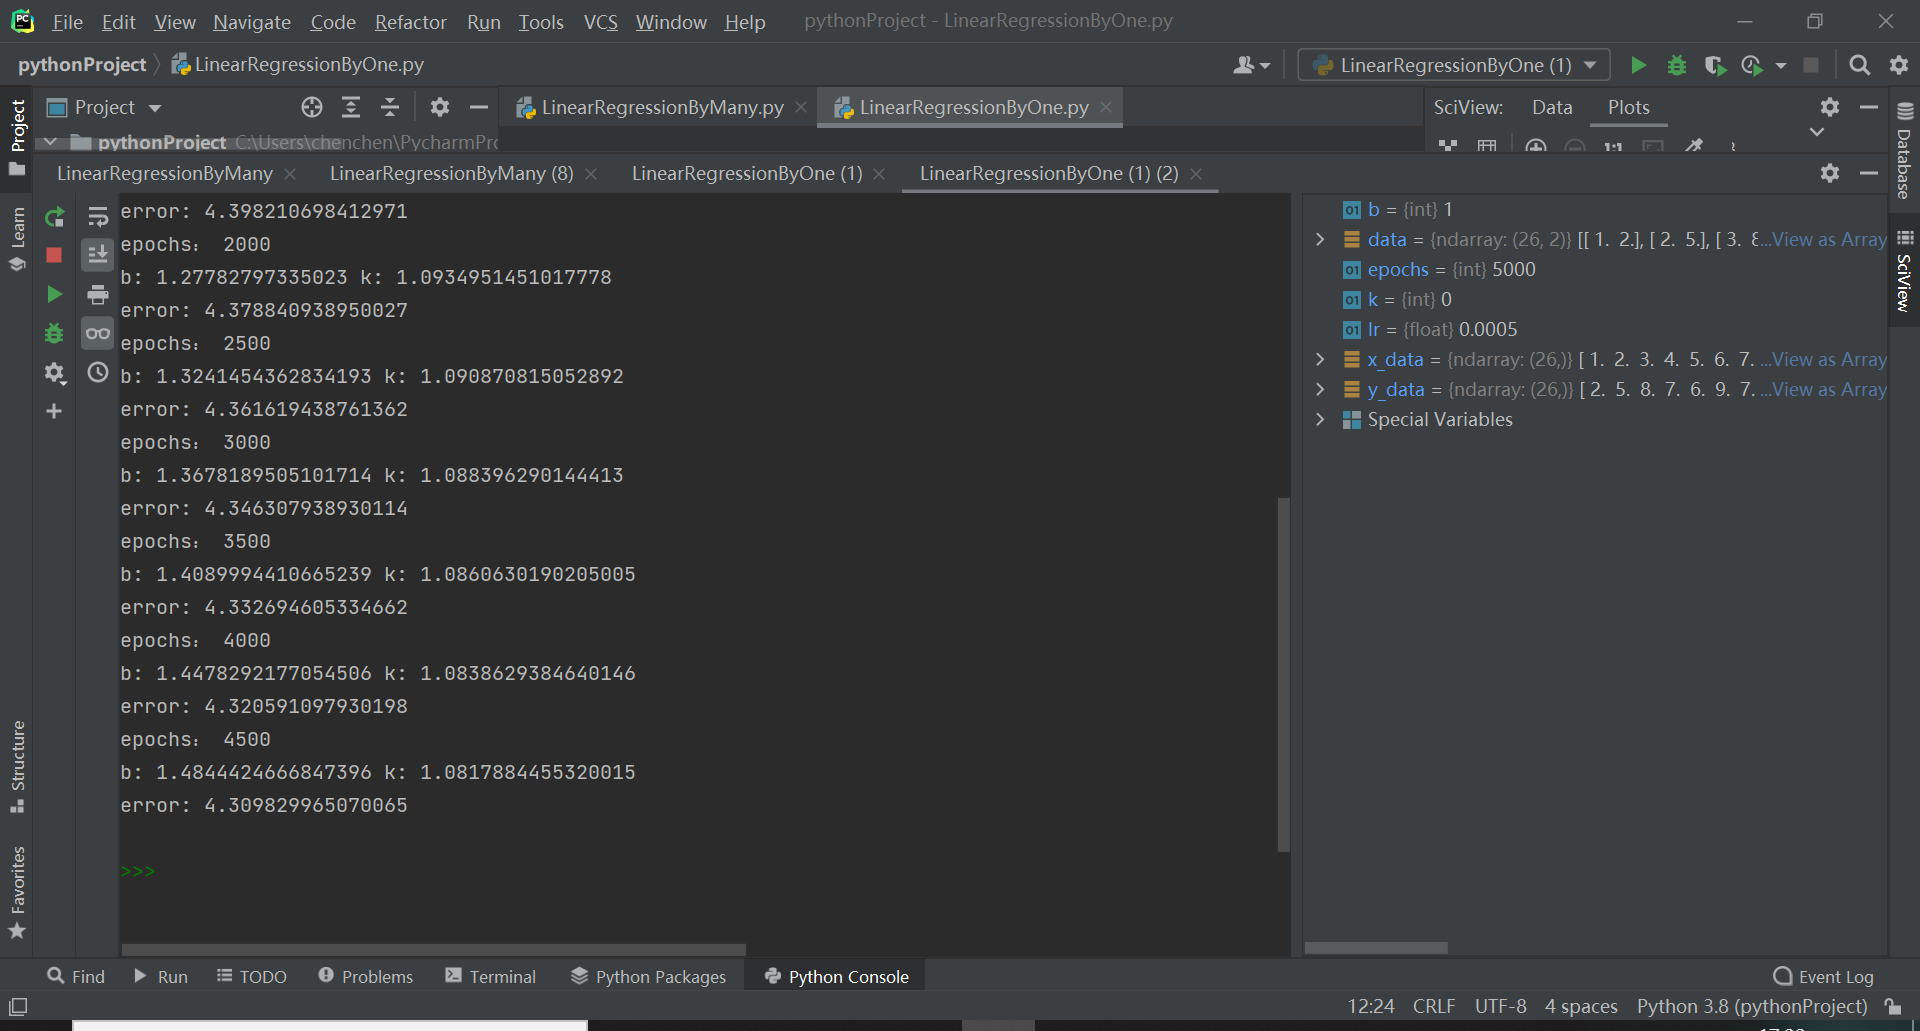The height and width of the screenshot is (1031, 1920).
Task: Open the Event Log
Action: click(x=1823, y=977)
